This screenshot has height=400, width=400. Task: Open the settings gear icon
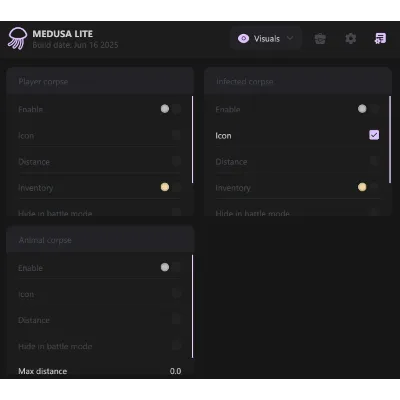(350, 39)
